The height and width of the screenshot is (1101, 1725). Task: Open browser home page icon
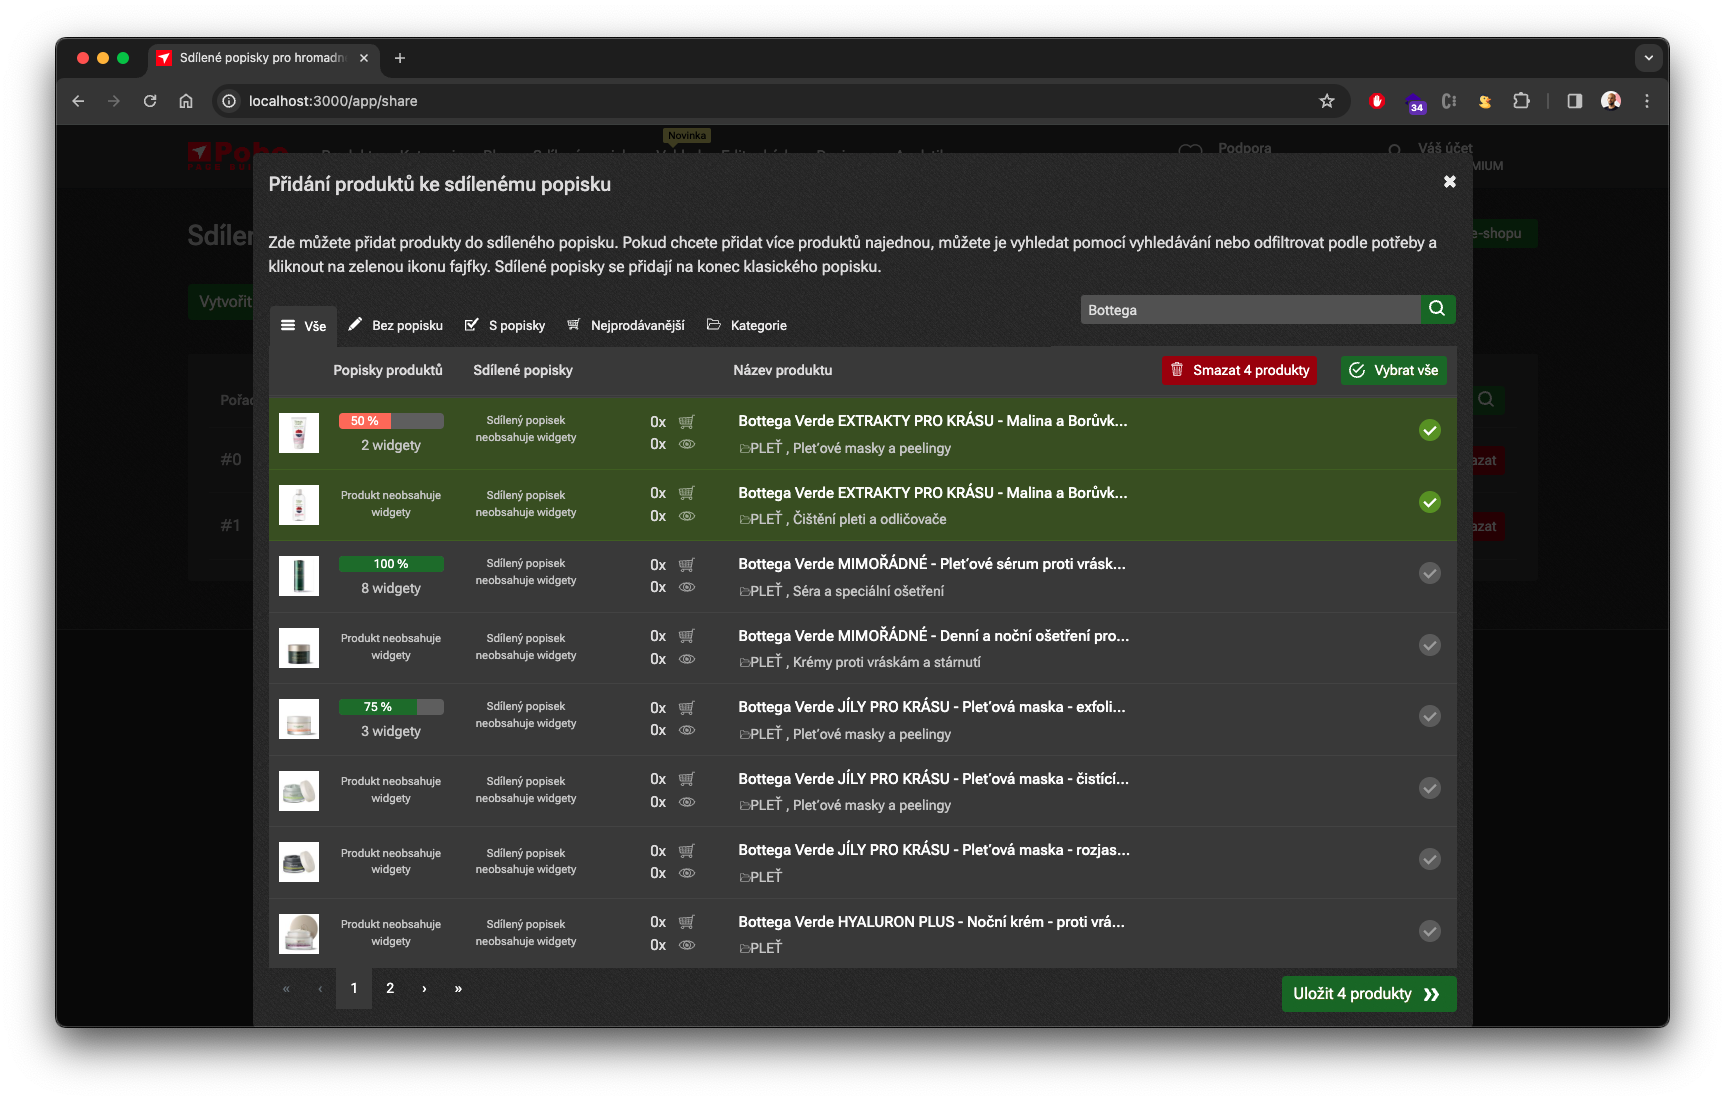[x=186, y=101]
